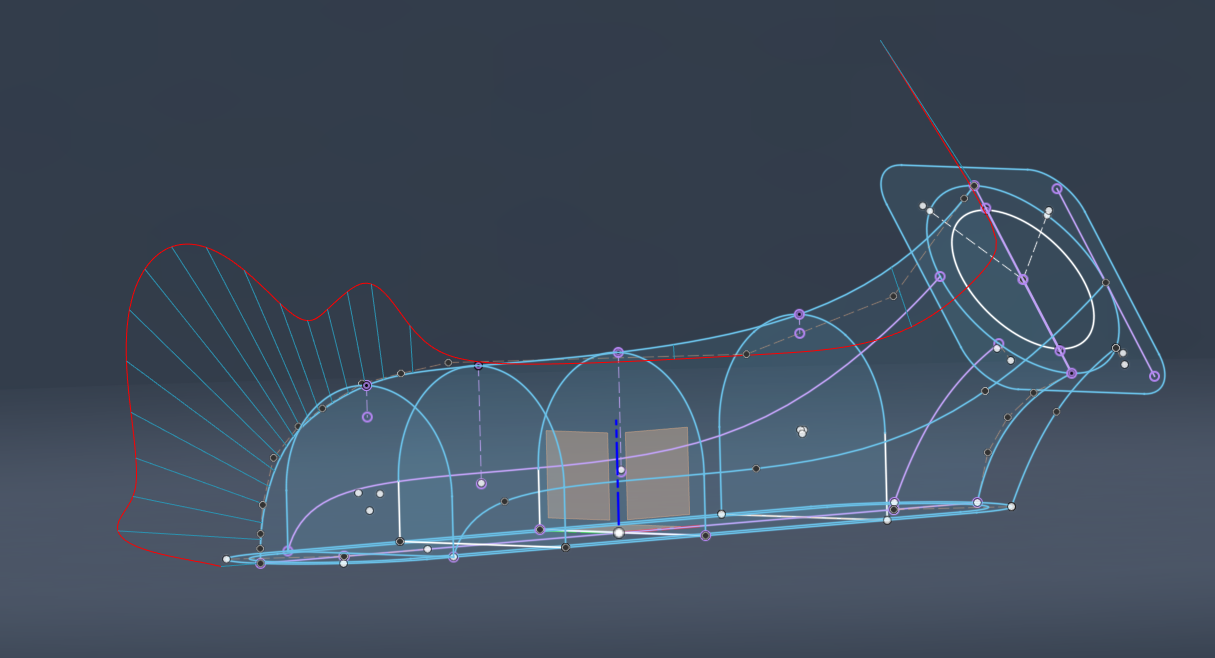Click the purple control point atop the center arch

point(618,352)
